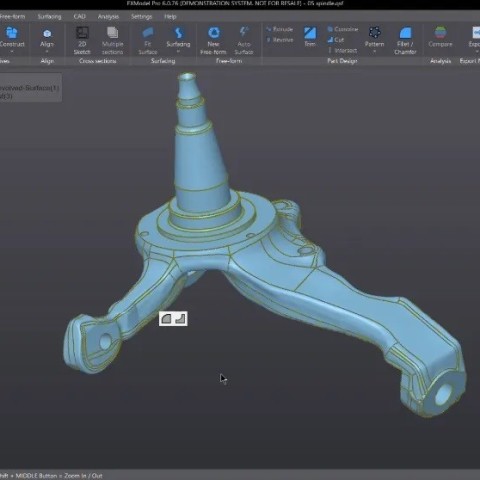Image resolution: width=480 pixels, height=480 pixels.
Task: Select the Revolved-Surface(1) label
Action: pyautogui.click(x=30, y=88)
